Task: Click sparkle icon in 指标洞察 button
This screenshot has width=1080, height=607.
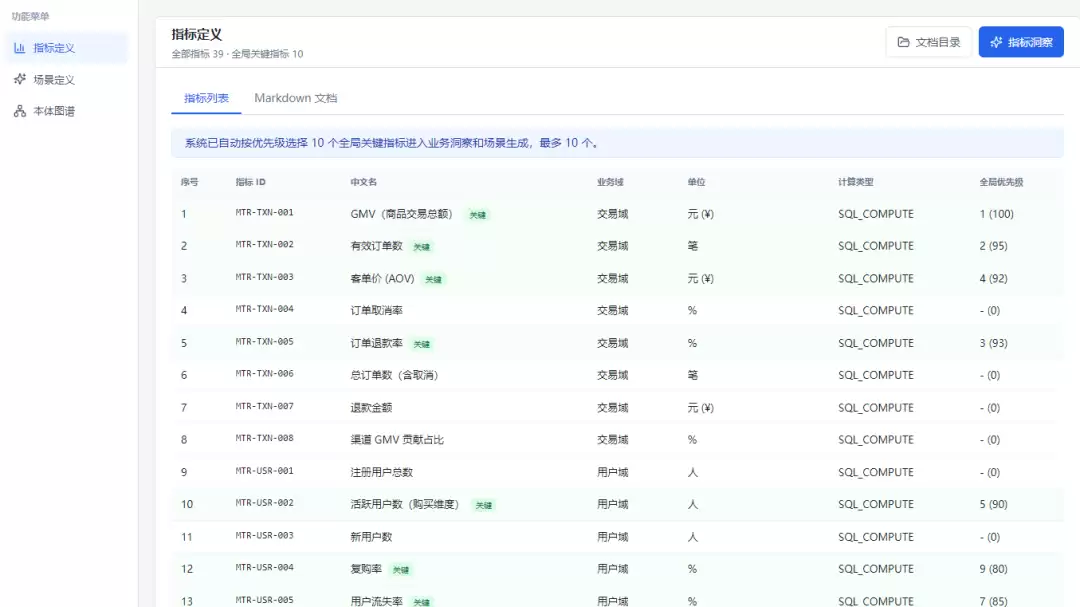Action: click(x=996, y=42)
